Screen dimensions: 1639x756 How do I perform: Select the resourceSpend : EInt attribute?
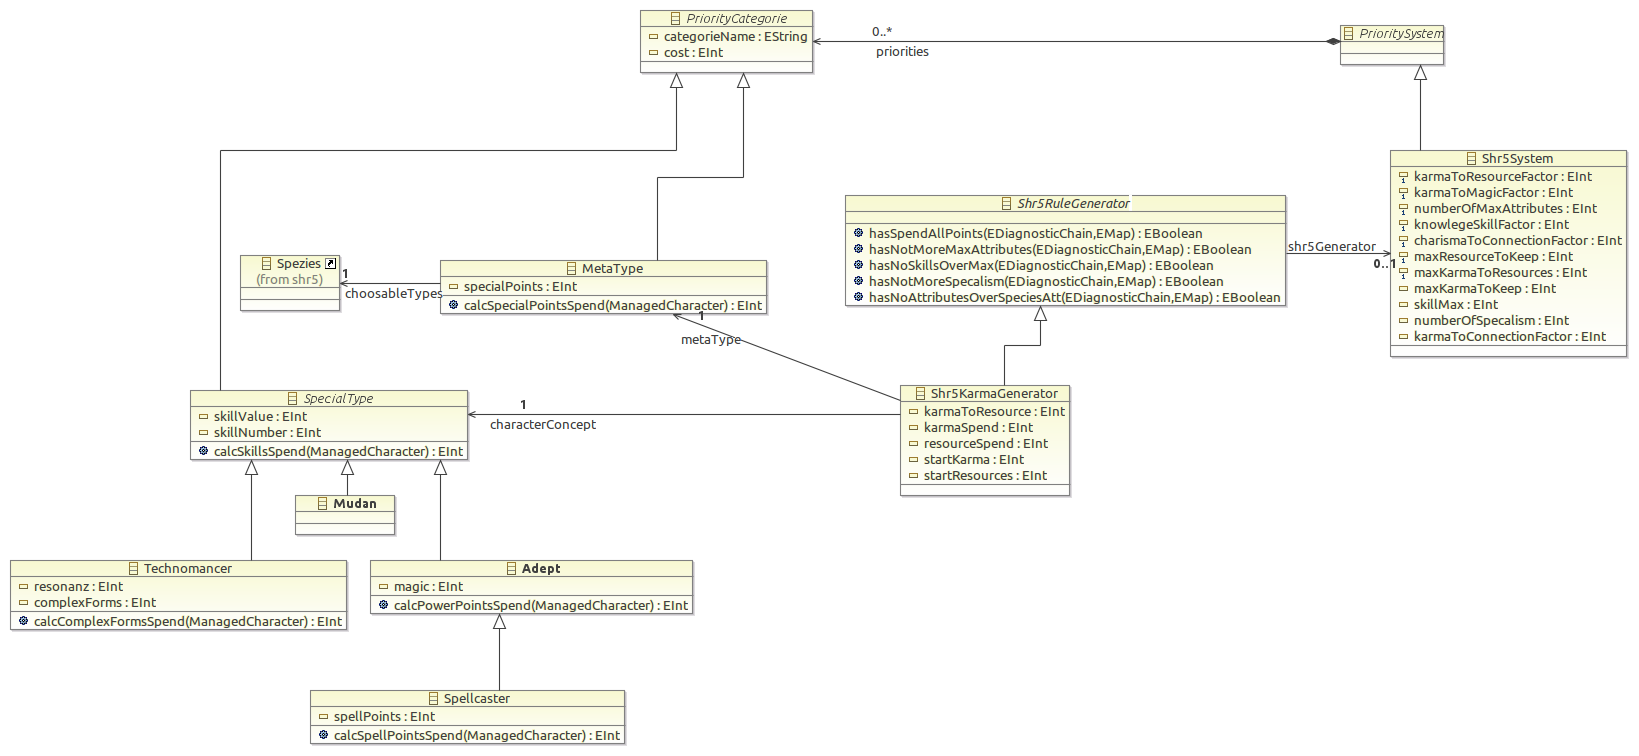[x=986, y=444]
